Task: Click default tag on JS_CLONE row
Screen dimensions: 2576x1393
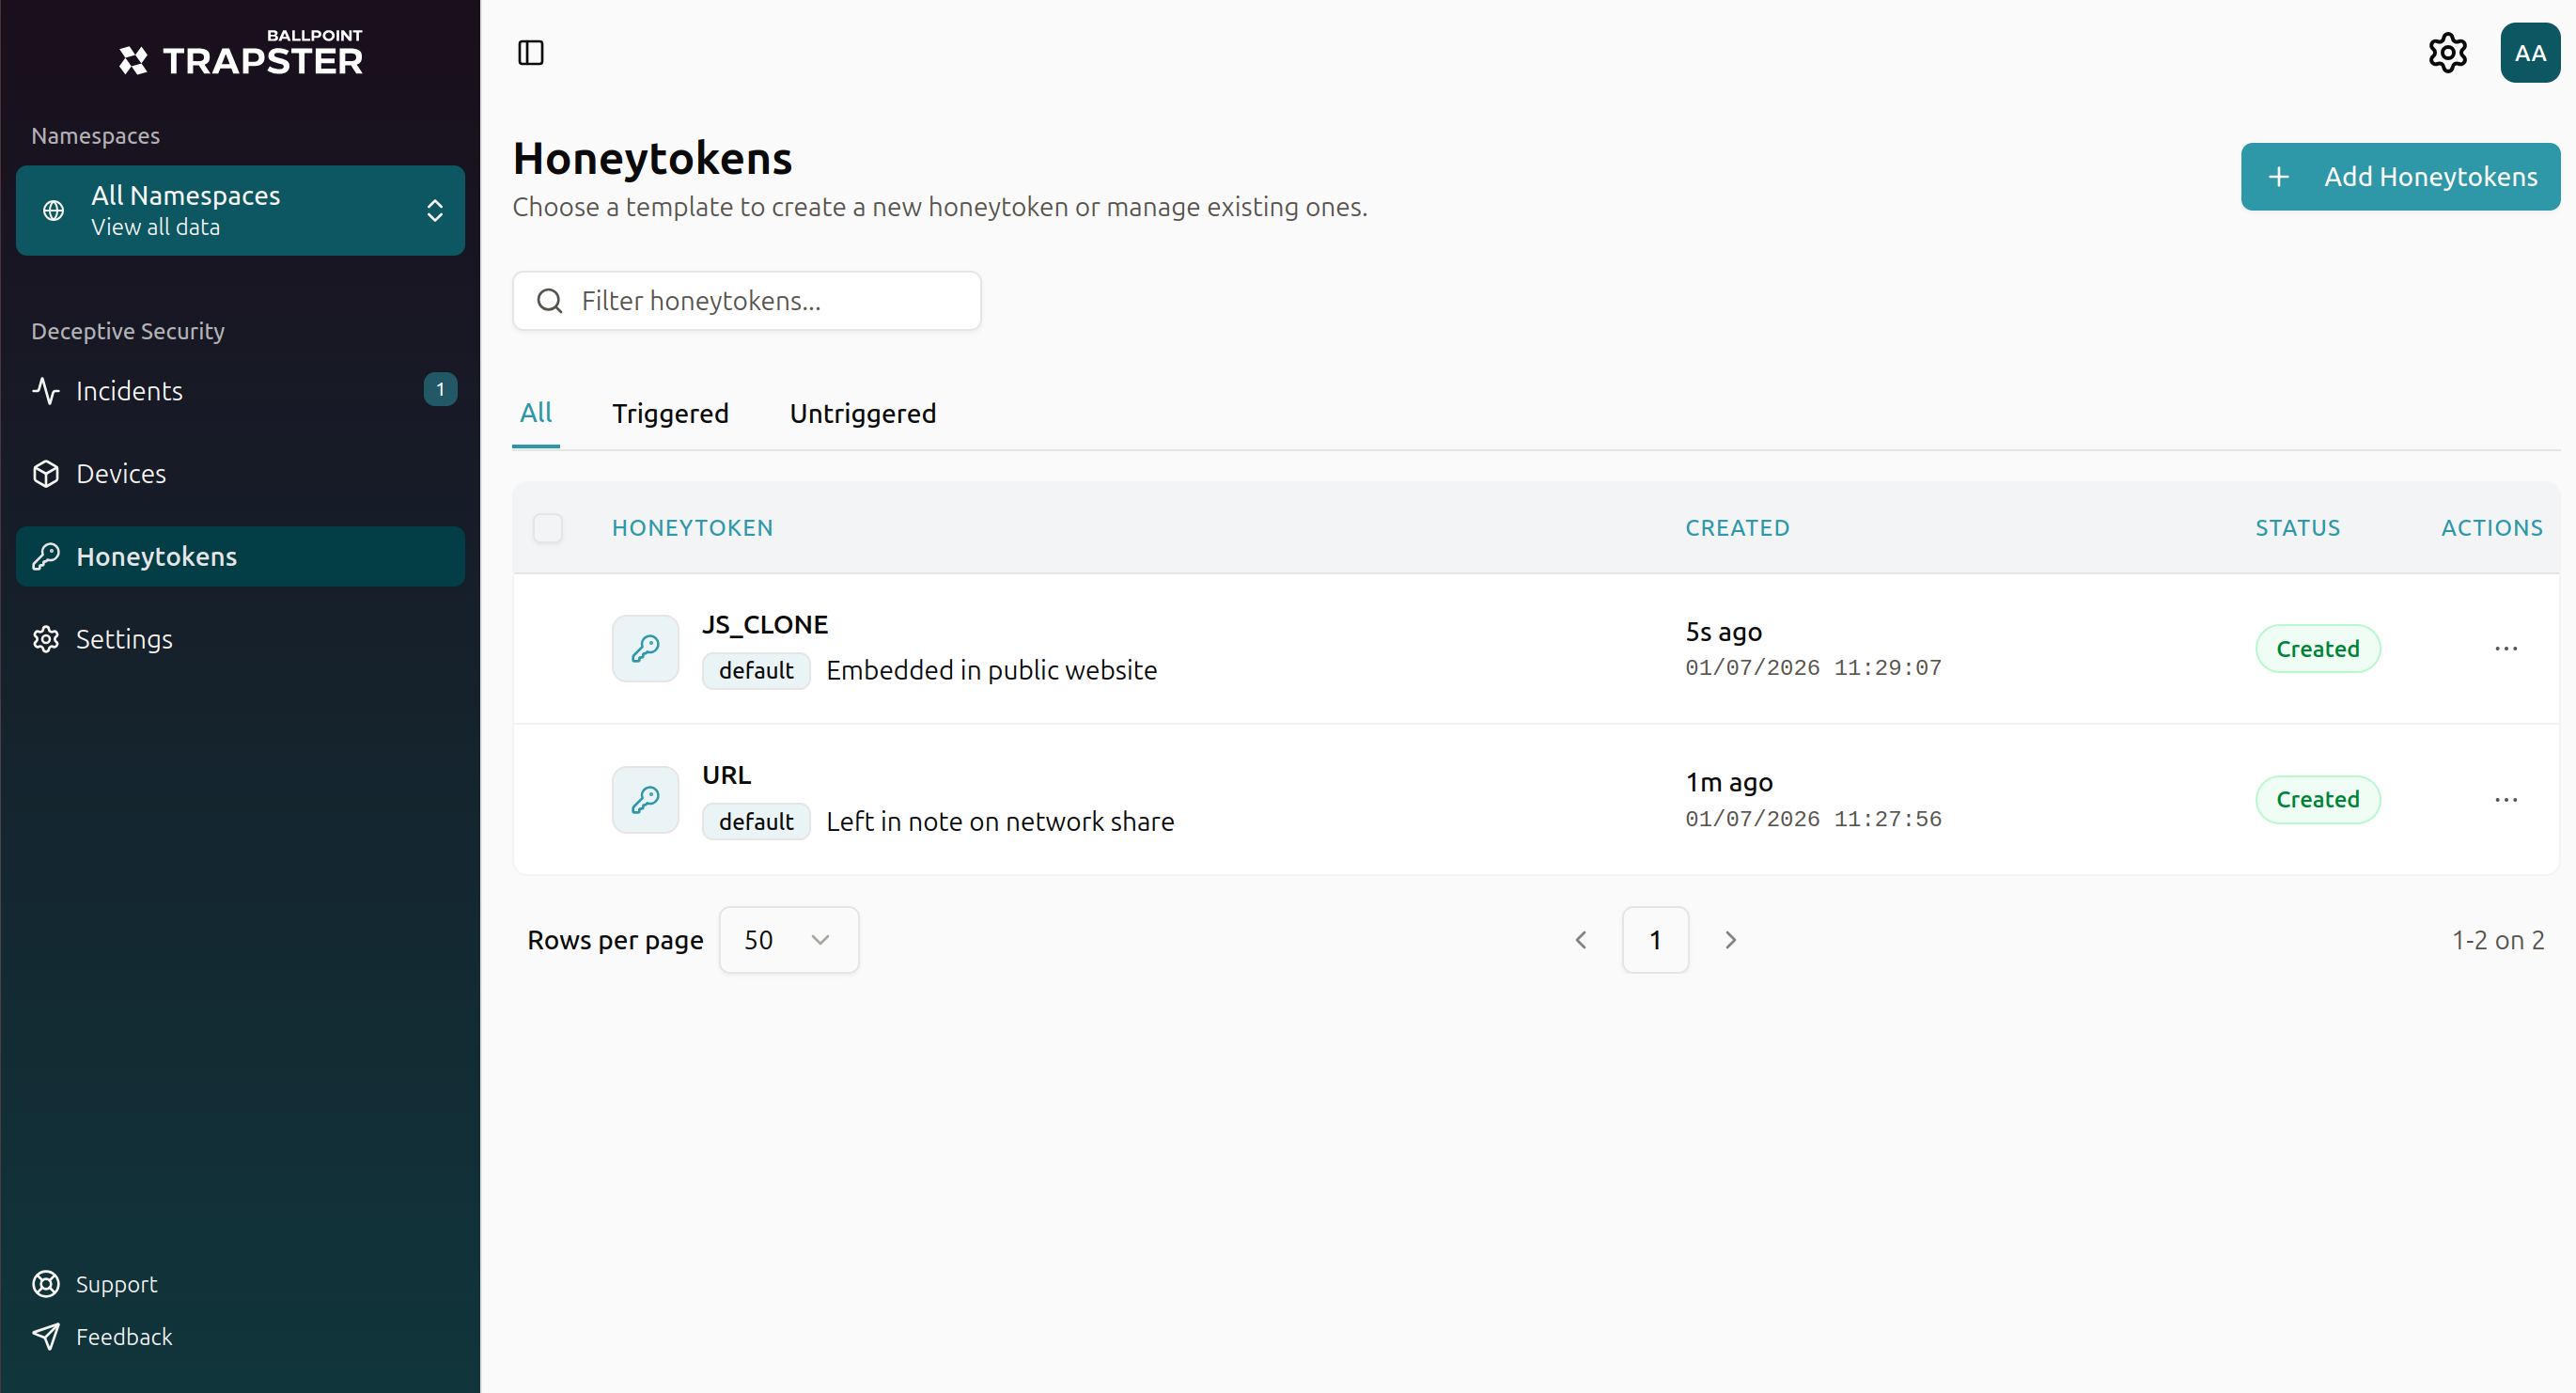Action: tap(756, 671)
